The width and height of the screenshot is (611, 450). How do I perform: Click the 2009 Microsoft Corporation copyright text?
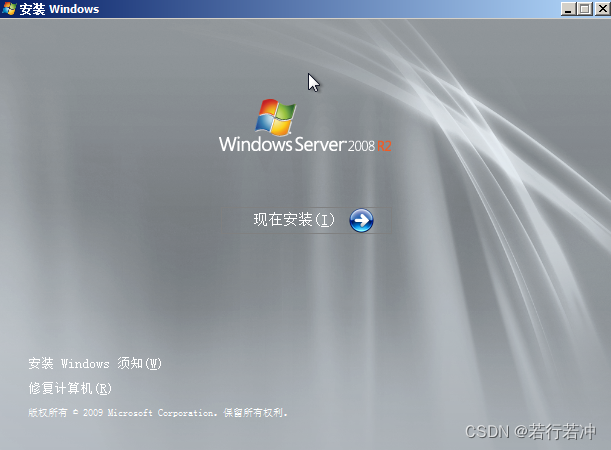click(x=158, y=413)
